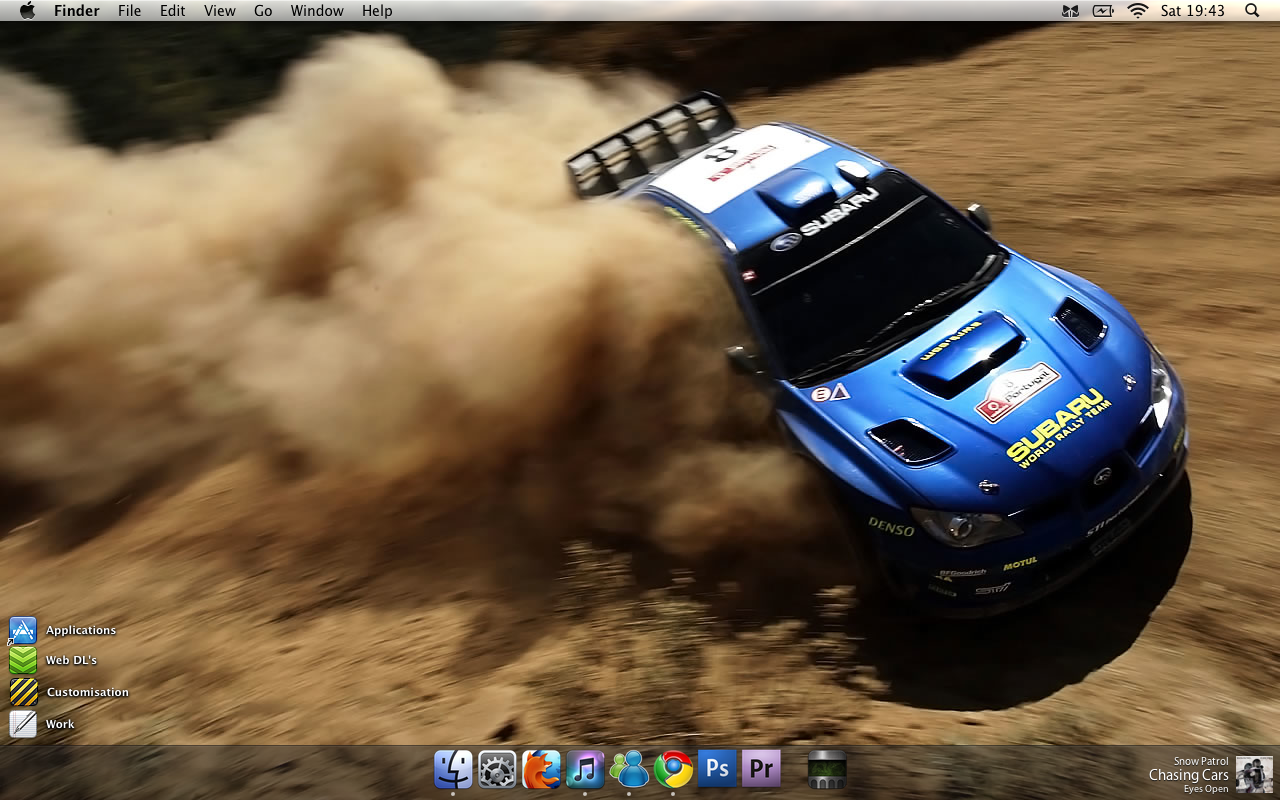The height and width of the screenshot is (800, 1280).
Task: Click the "Applications" desktop label
Action: [x=81, y=630]
